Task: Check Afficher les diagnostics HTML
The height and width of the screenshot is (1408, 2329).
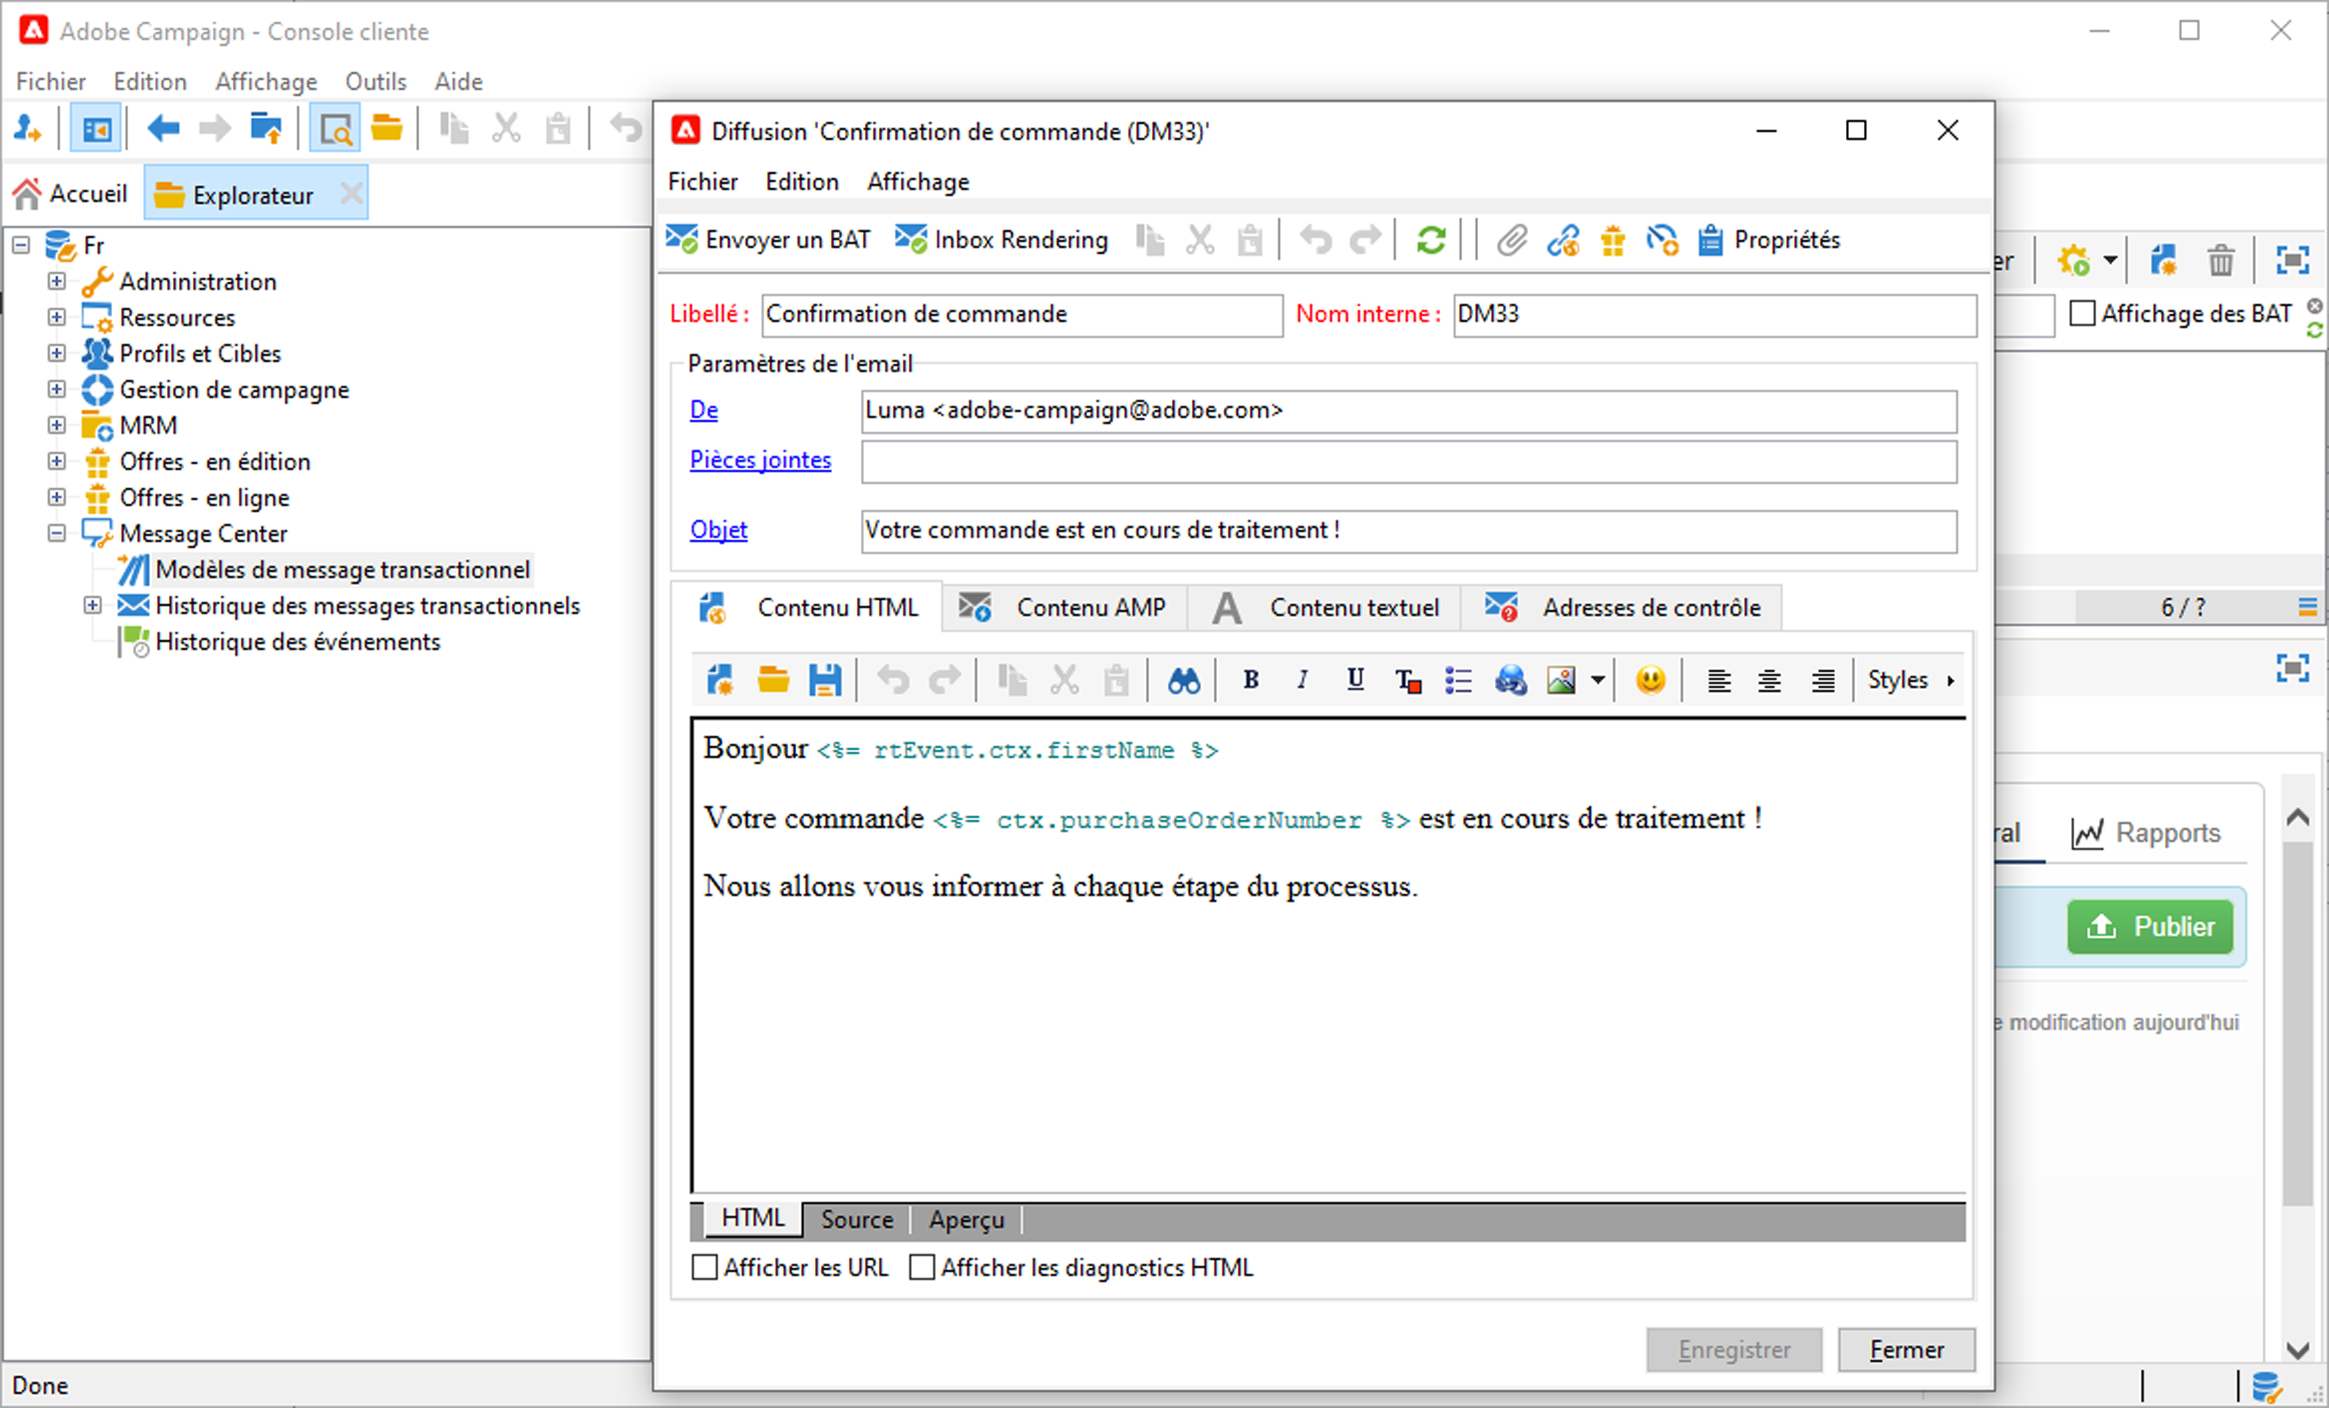Action: pyautogui.click(x=922, y=1267)
